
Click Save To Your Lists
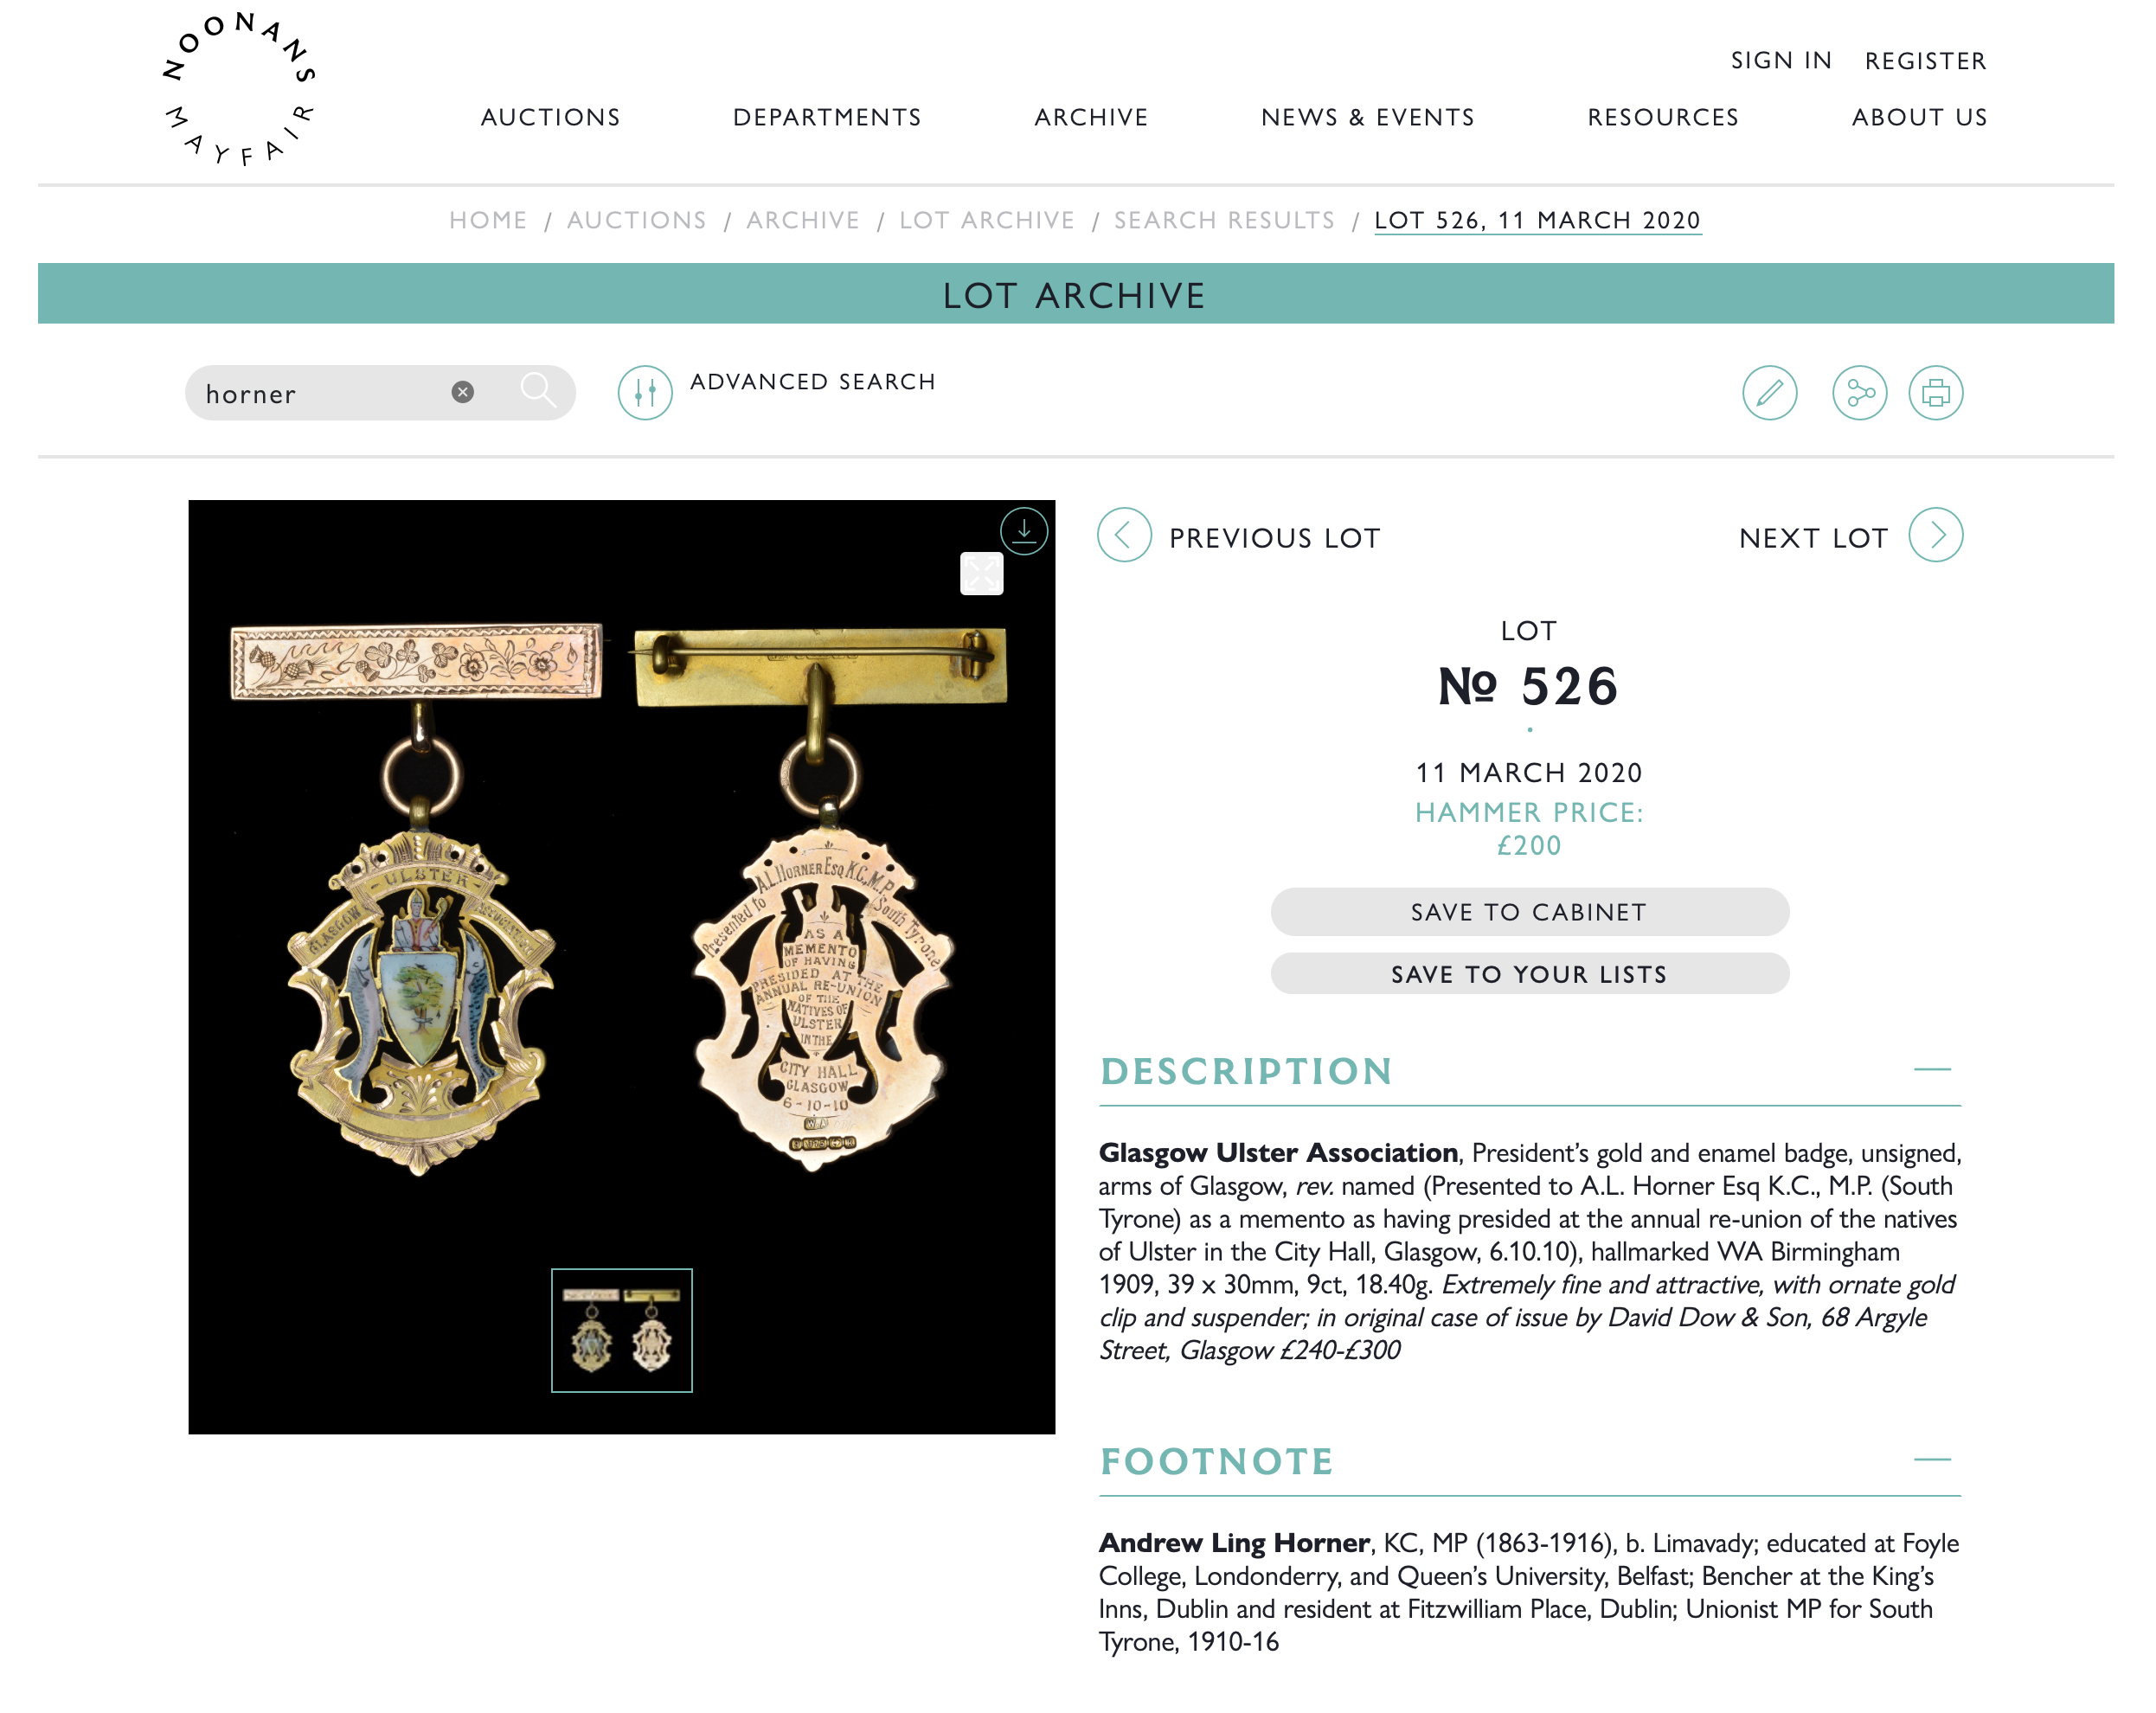(1529, 973)
